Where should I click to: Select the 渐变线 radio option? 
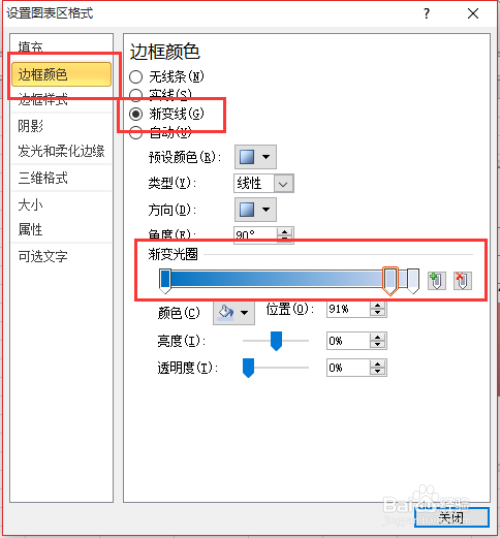pyautogui.click(x=136, y=114)
